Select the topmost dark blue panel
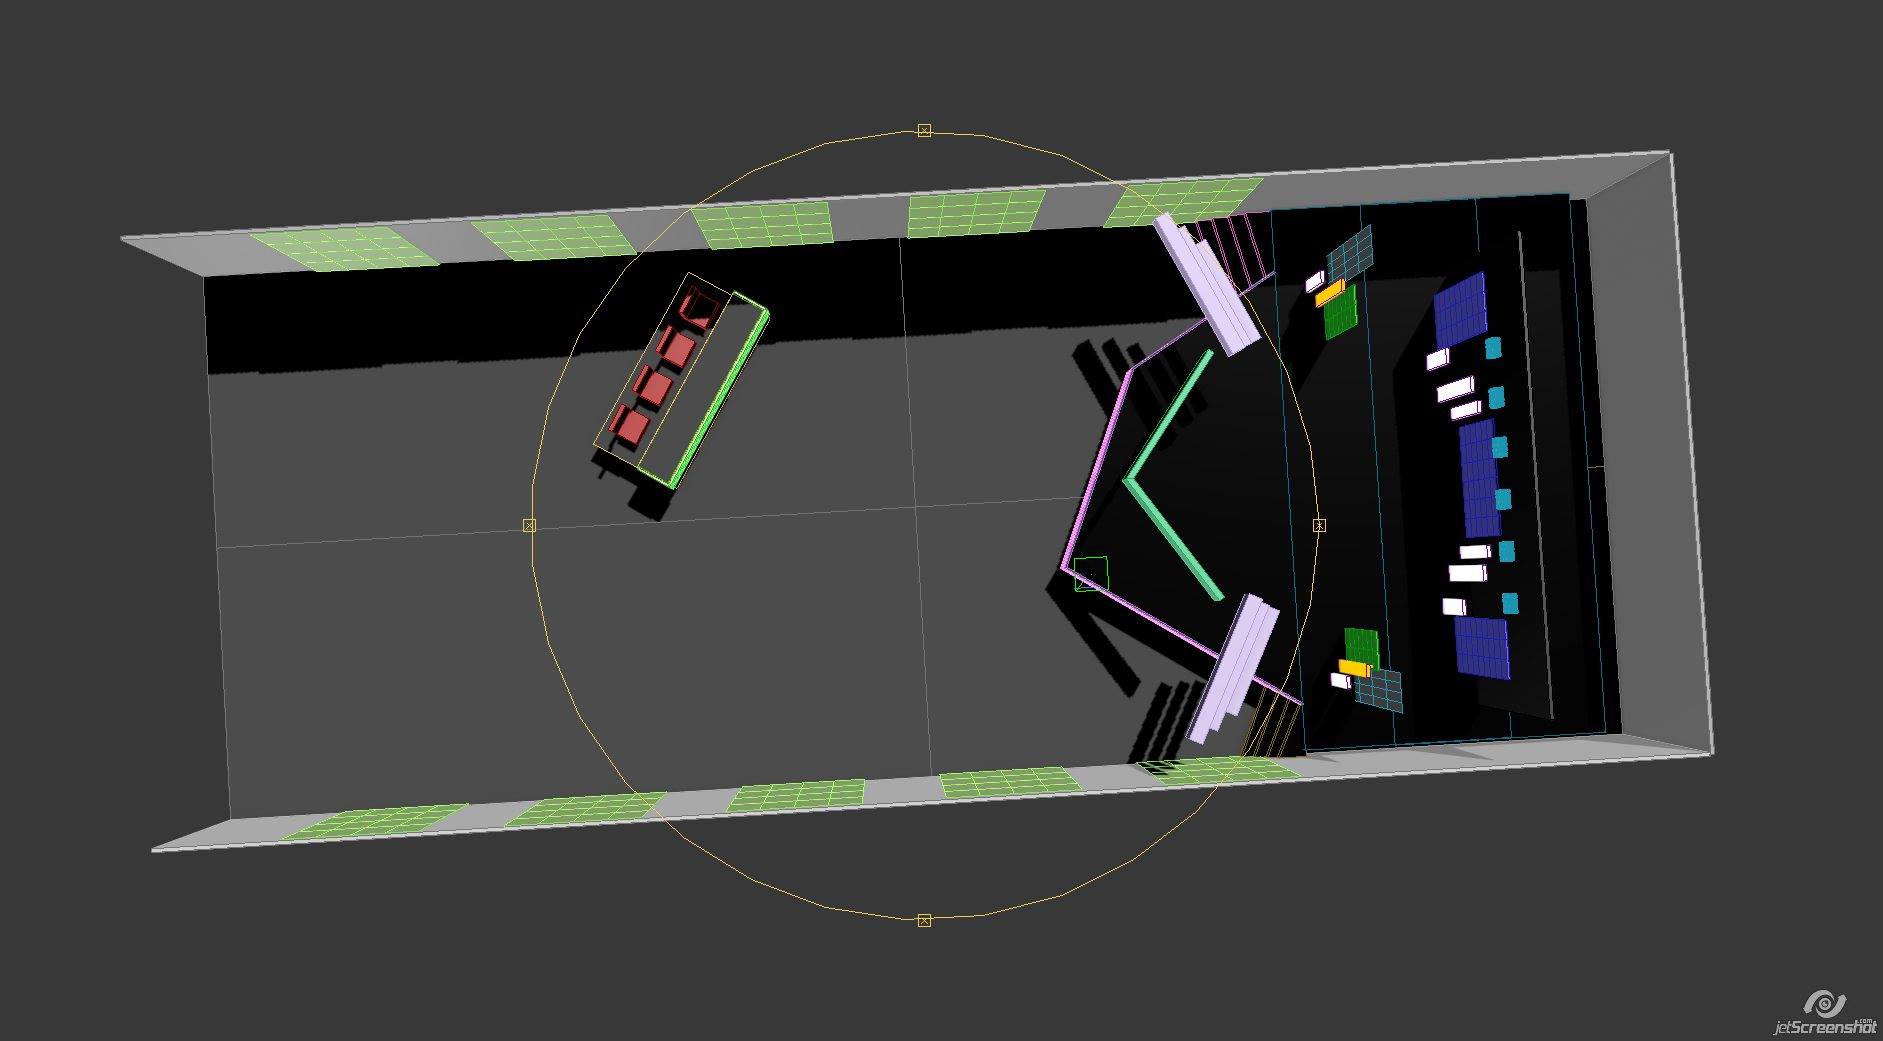Image resolution: width=1883 pixels, height=1041 pixels. click(1460, 309)
